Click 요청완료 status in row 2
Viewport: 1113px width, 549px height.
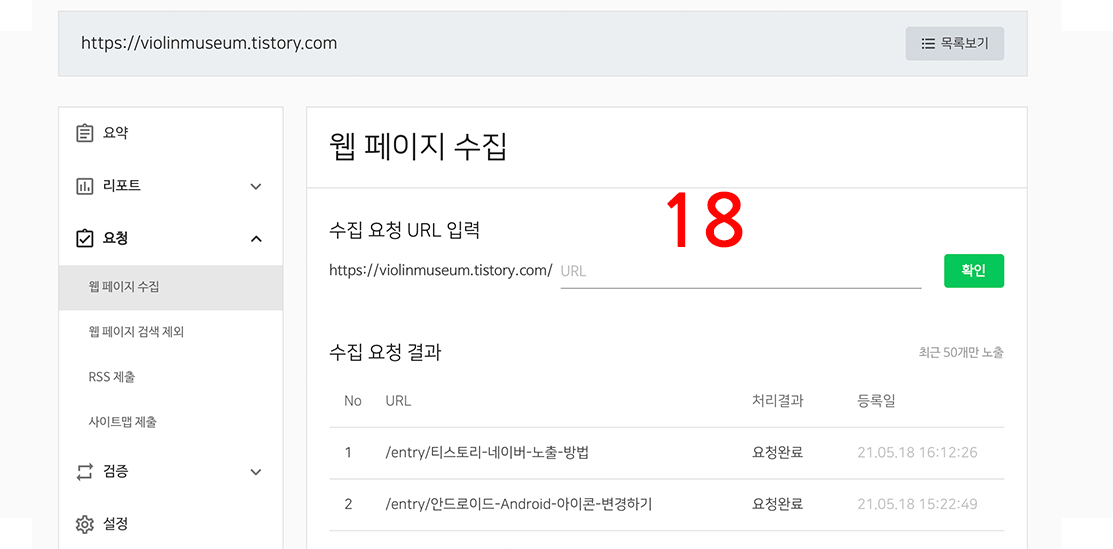(778, 504)
